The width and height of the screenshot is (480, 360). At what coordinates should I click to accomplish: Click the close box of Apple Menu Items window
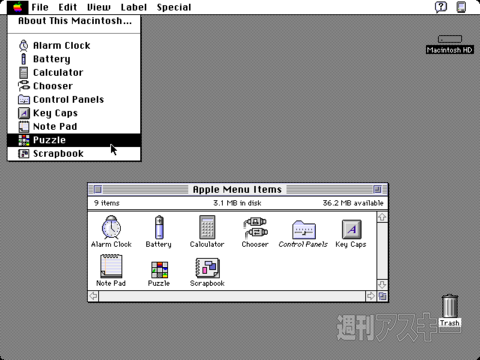pos(98,189)
